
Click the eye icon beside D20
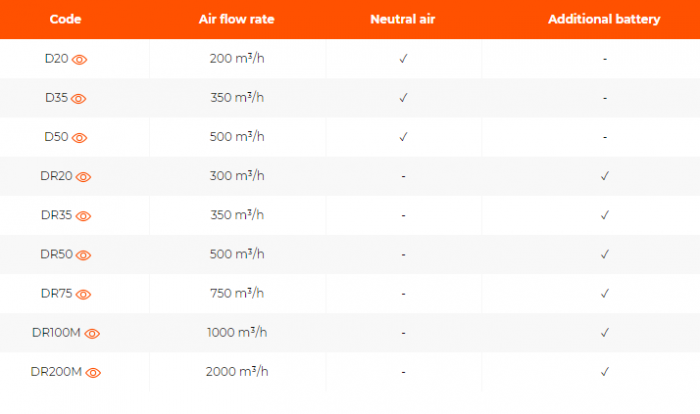(80, 59)
